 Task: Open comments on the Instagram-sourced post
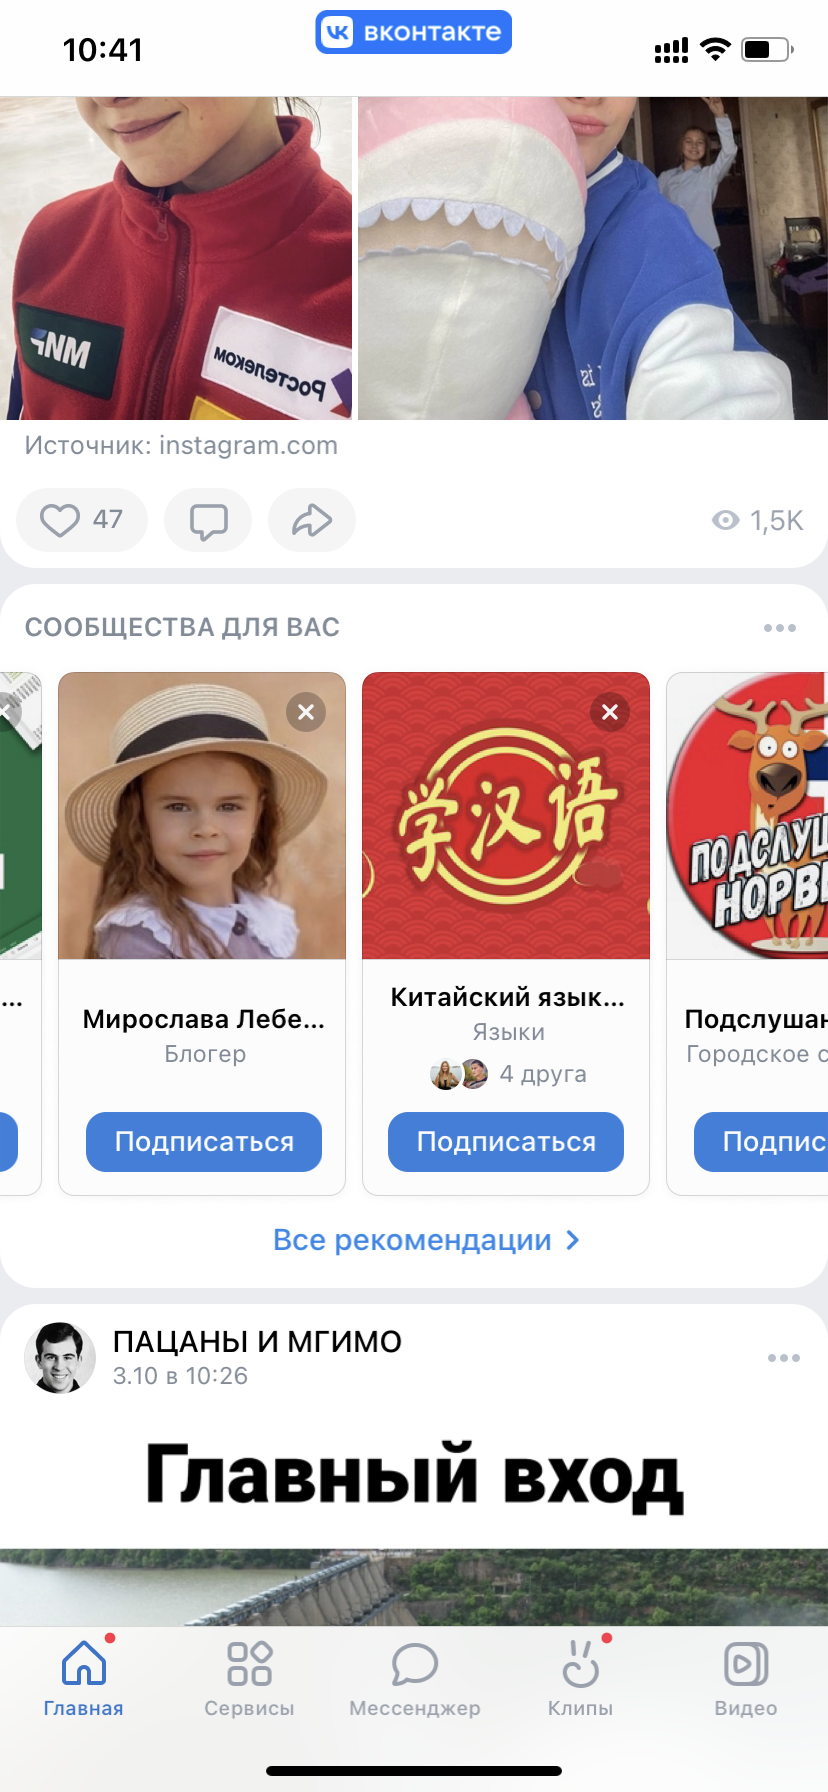tap(208, 520)
